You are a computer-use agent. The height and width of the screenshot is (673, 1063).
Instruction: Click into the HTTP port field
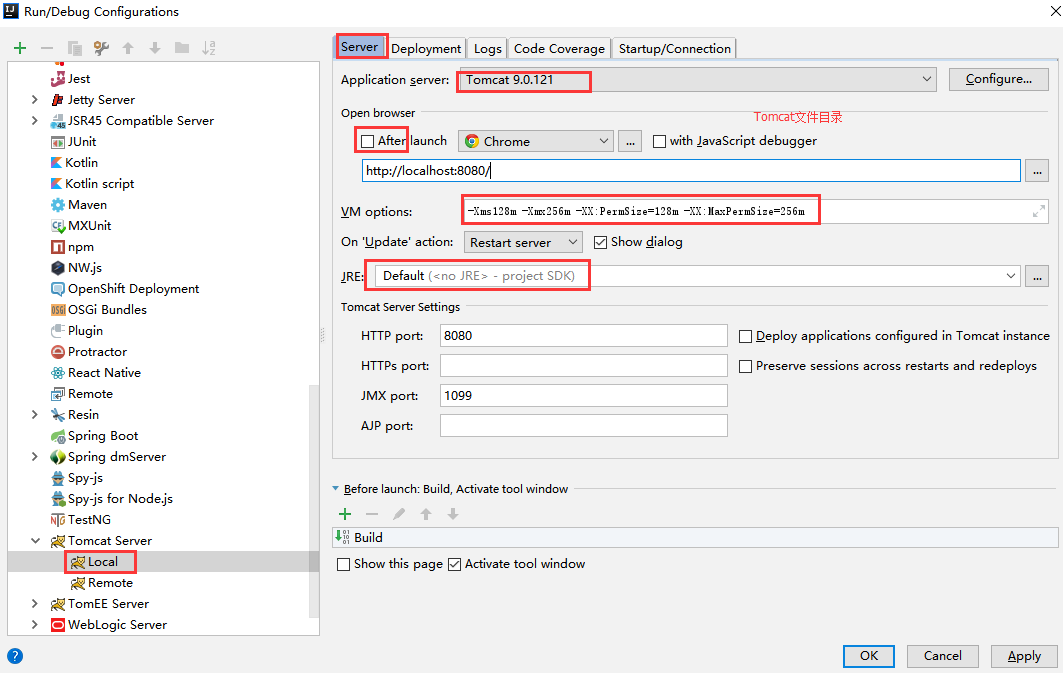pos(584,335)
